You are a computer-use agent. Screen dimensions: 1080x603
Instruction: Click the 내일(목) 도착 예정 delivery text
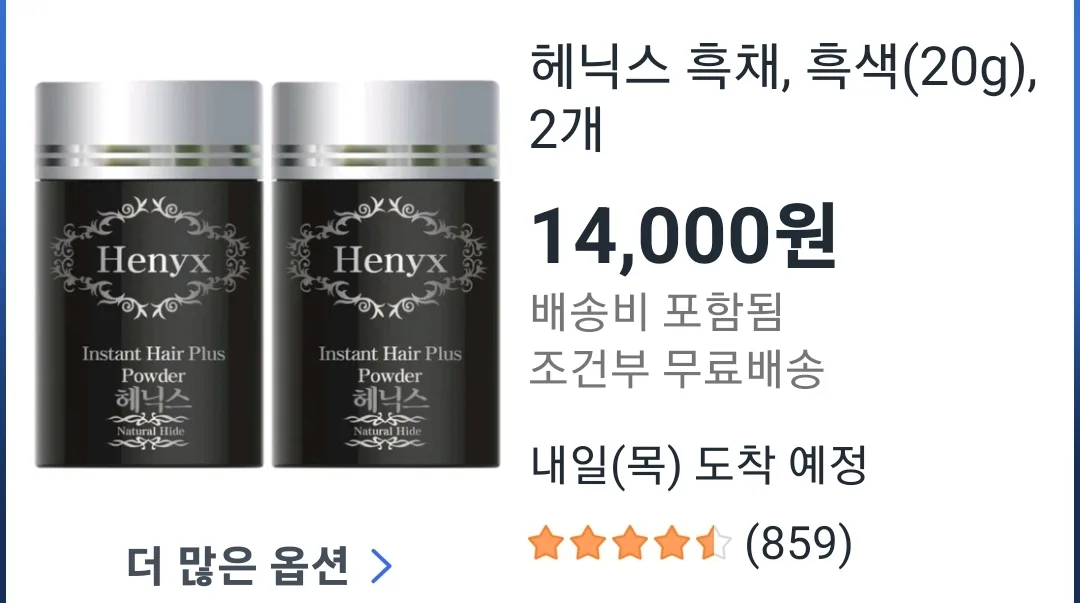point(698,465)
